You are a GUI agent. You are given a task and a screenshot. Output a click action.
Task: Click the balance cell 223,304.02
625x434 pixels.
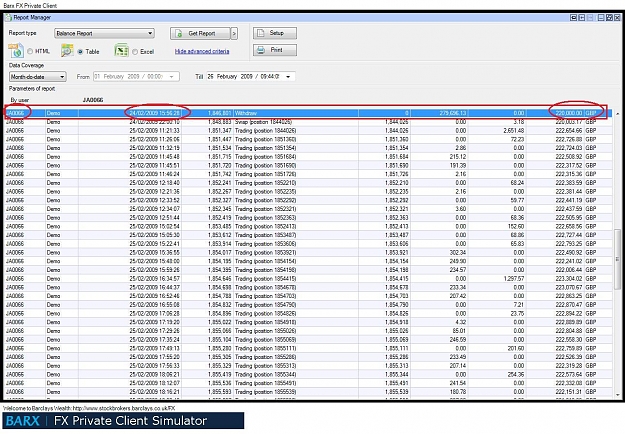569,279
